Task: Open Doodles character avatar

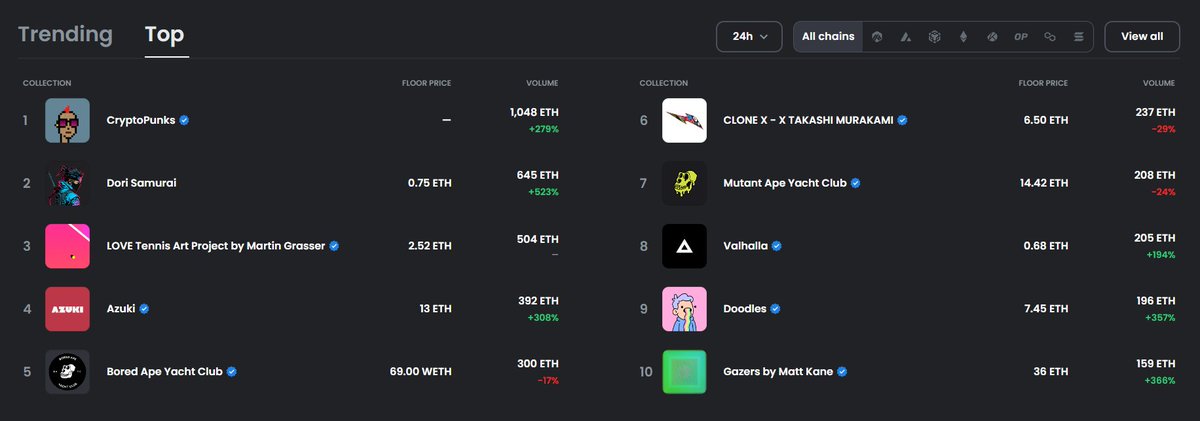Action: [685, 309]
